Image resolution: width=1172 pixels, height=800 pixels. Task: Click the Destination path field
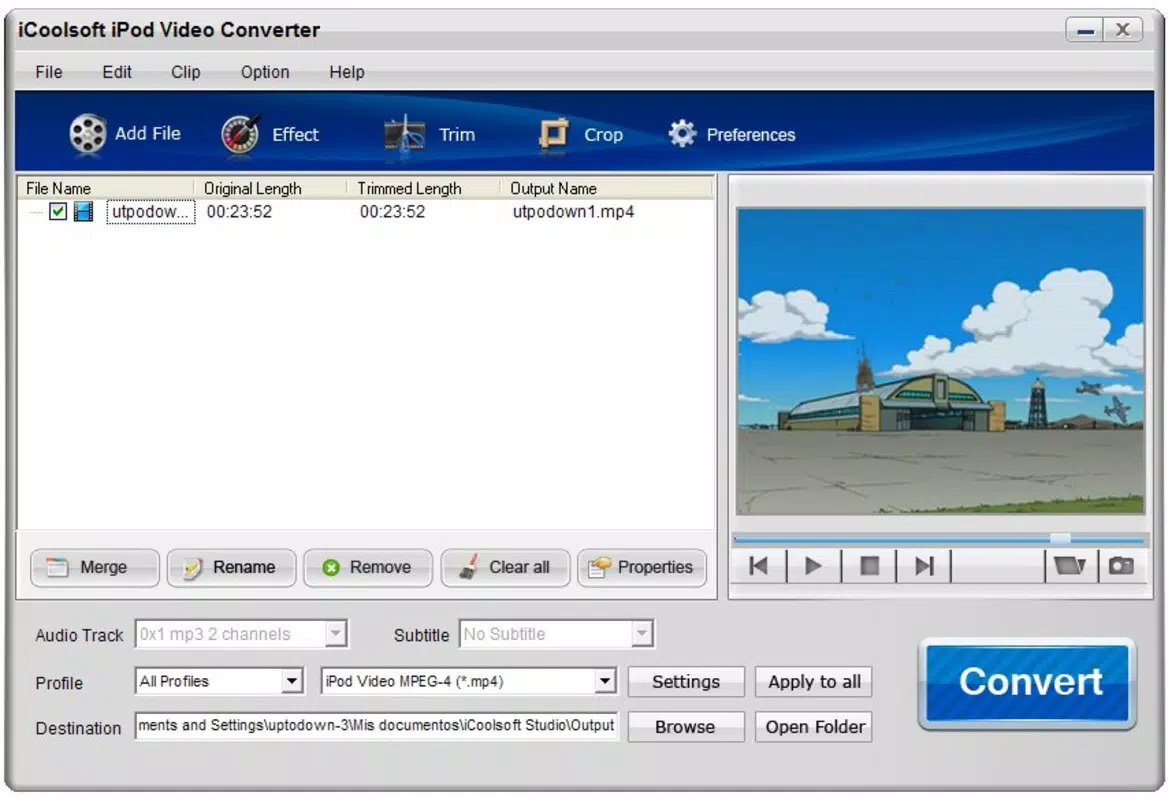377,726
